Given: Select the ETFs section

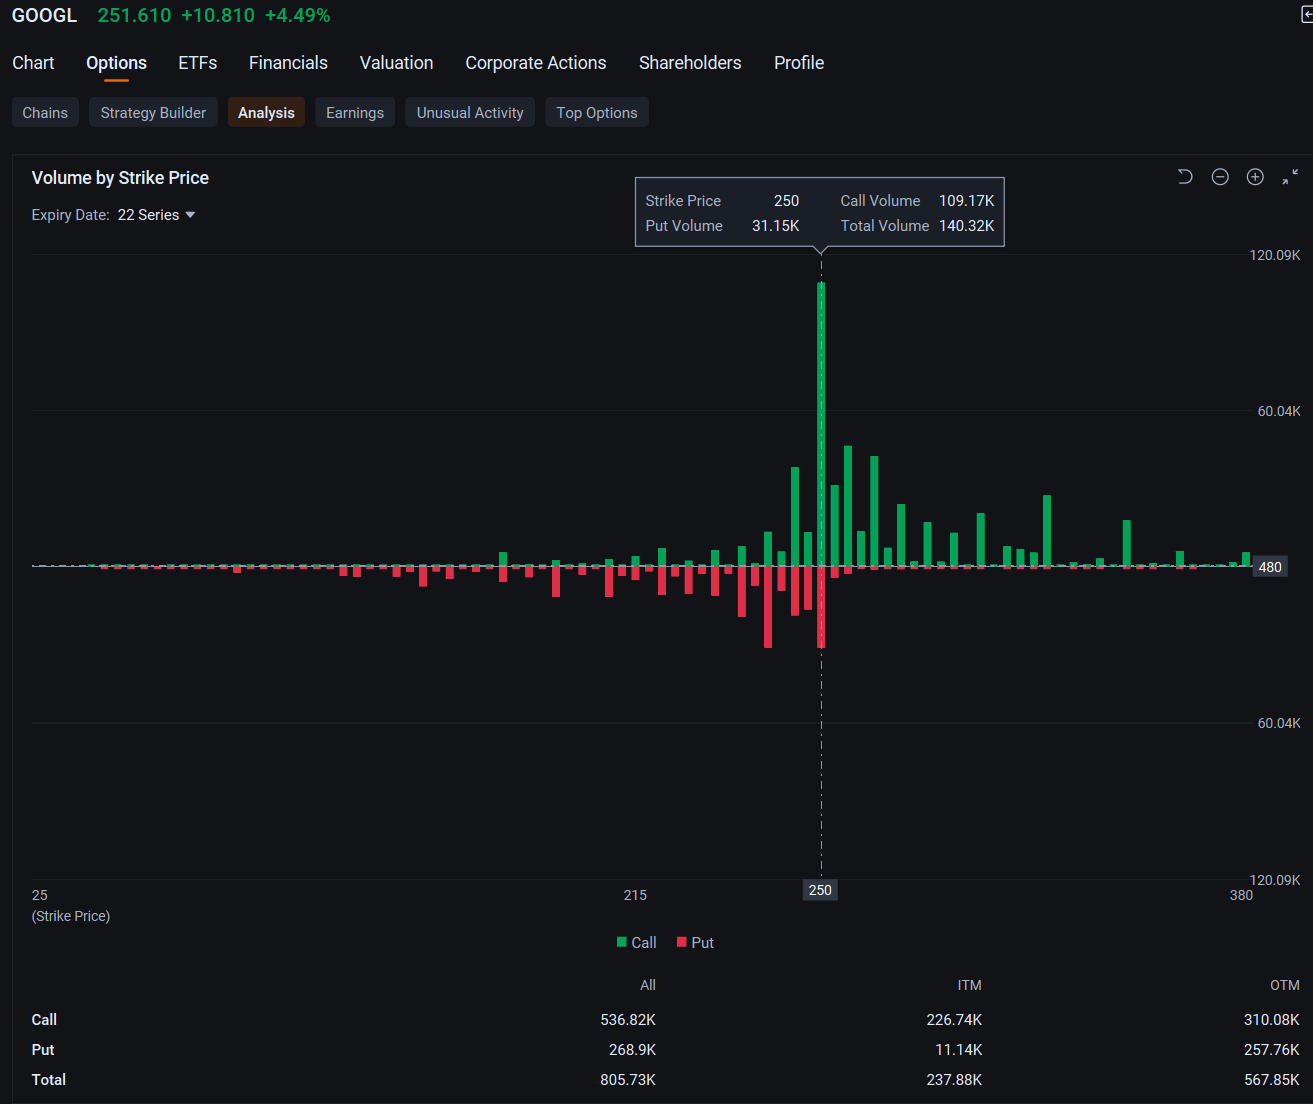Looking at the screenshot, I should coord(197,62).
